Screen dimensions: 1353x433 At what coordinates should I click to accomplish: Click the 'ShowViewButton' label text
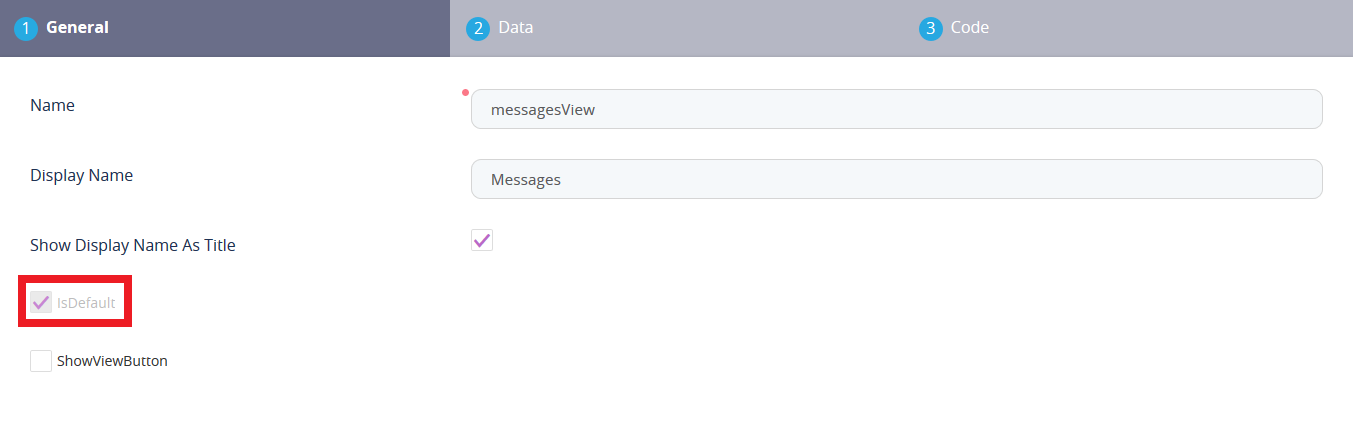point(112,361)
